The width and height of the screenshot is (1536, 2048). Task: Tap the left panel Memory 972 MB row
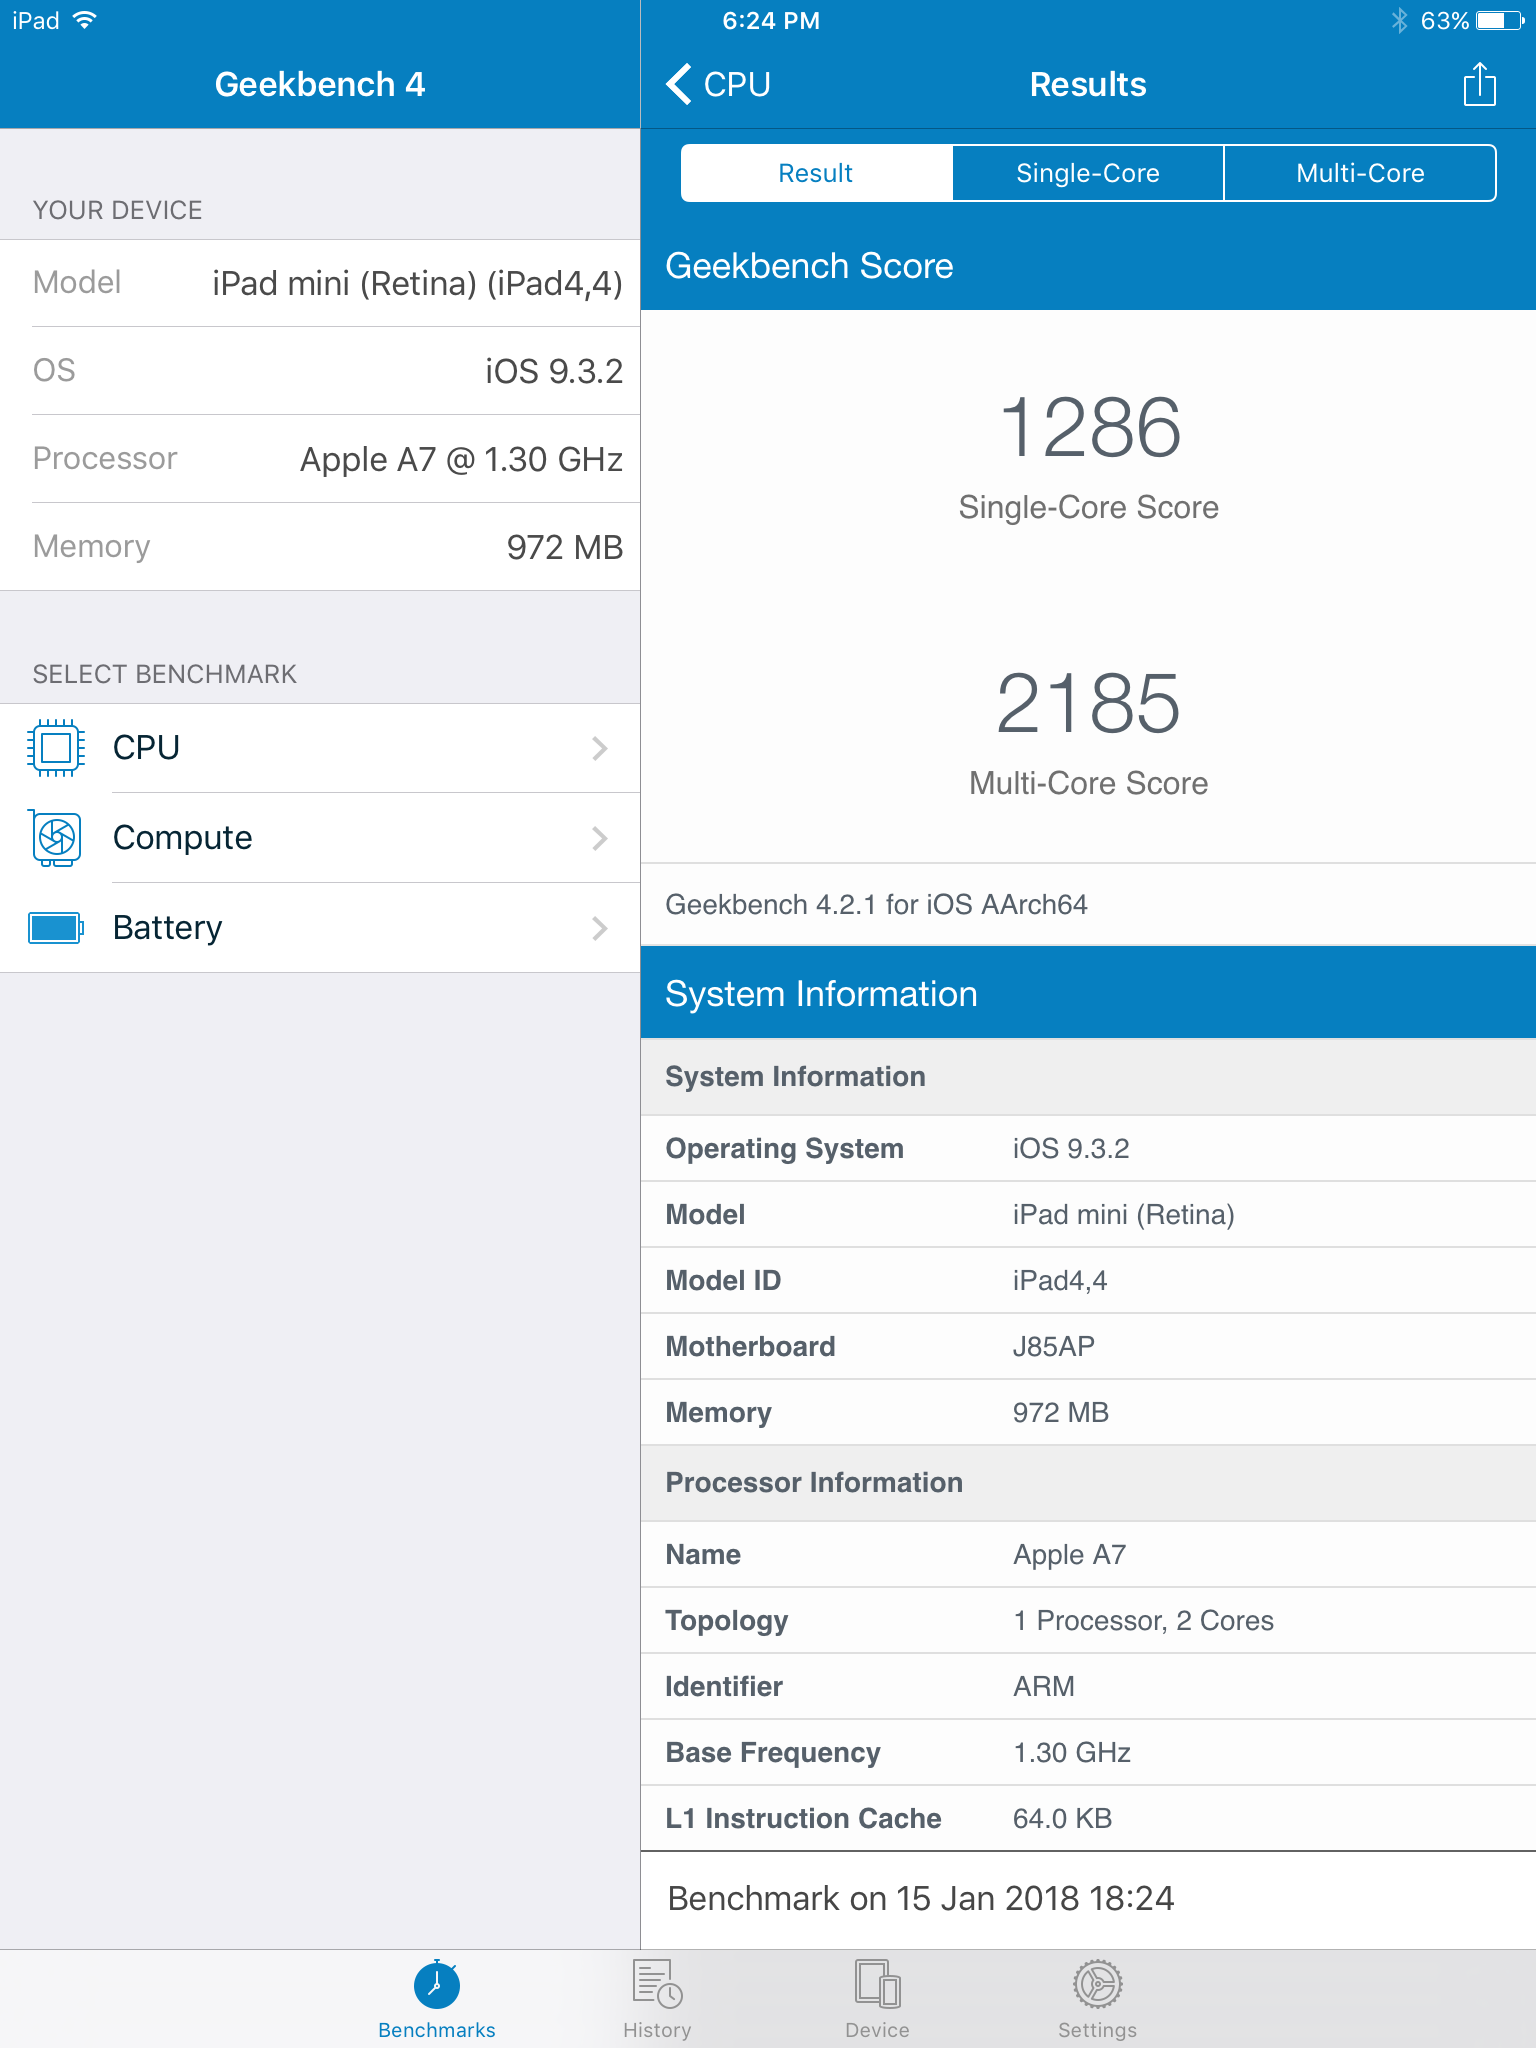click(320, 547)
